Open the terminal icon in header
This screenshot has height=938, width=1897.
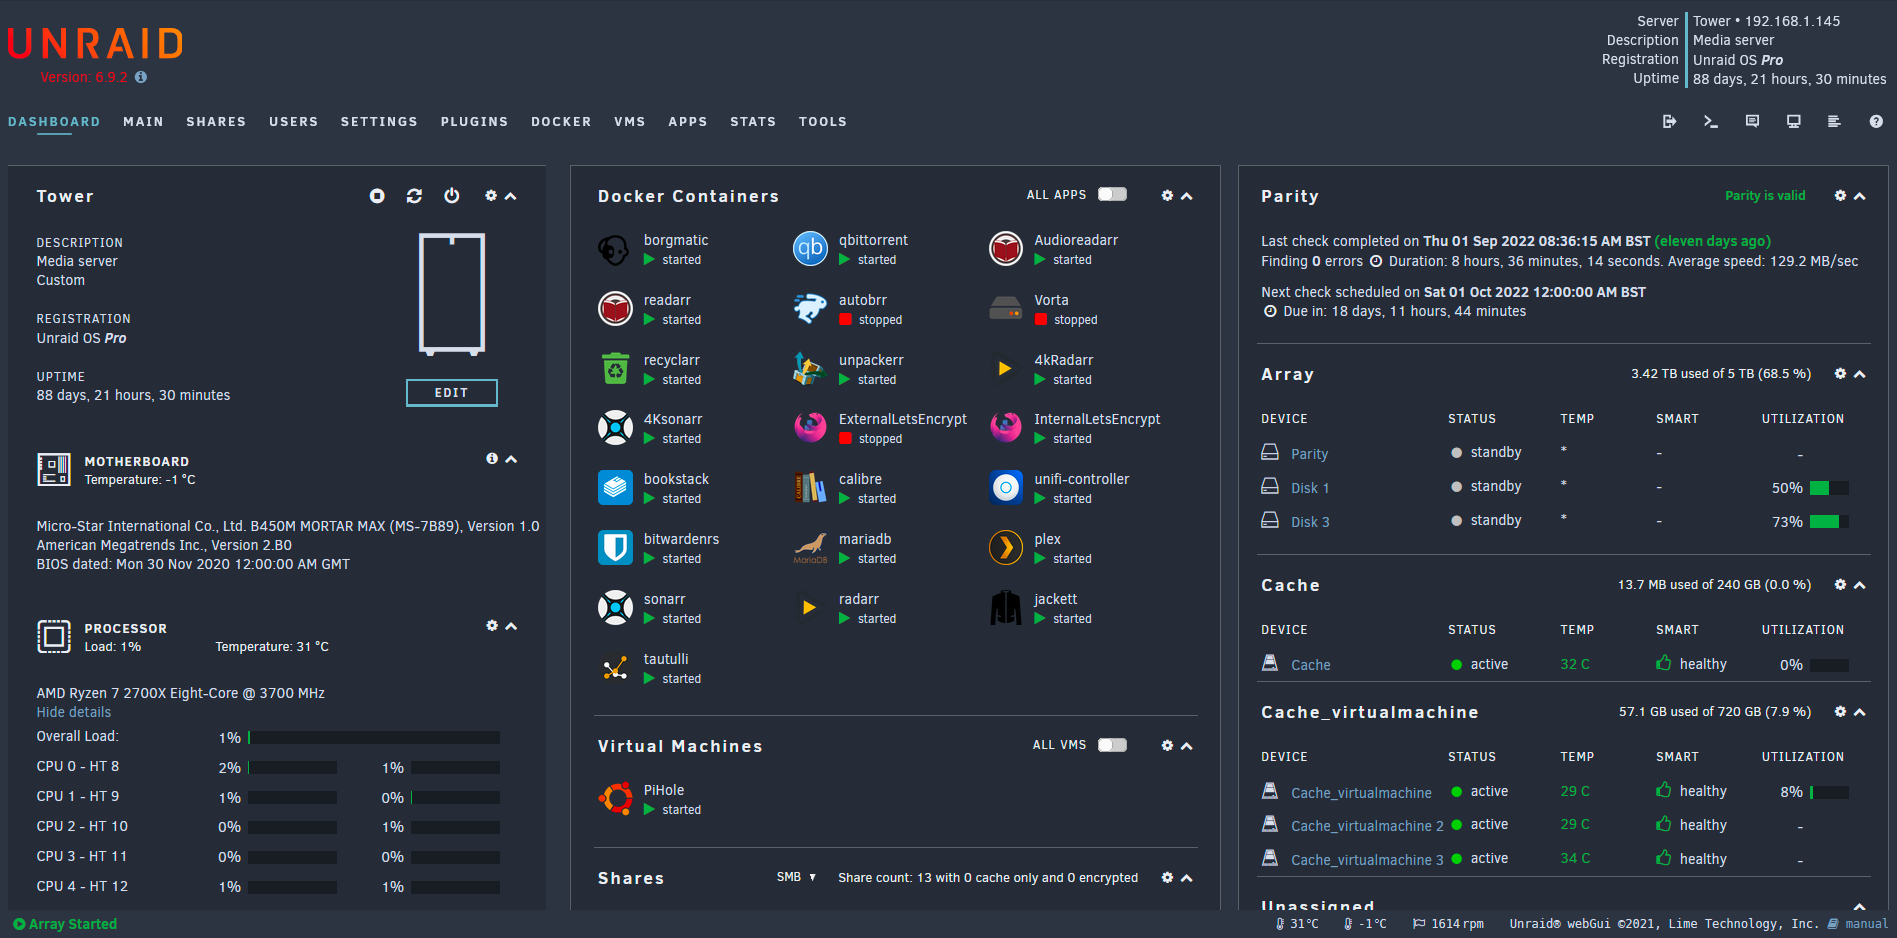pos(1711,121)
